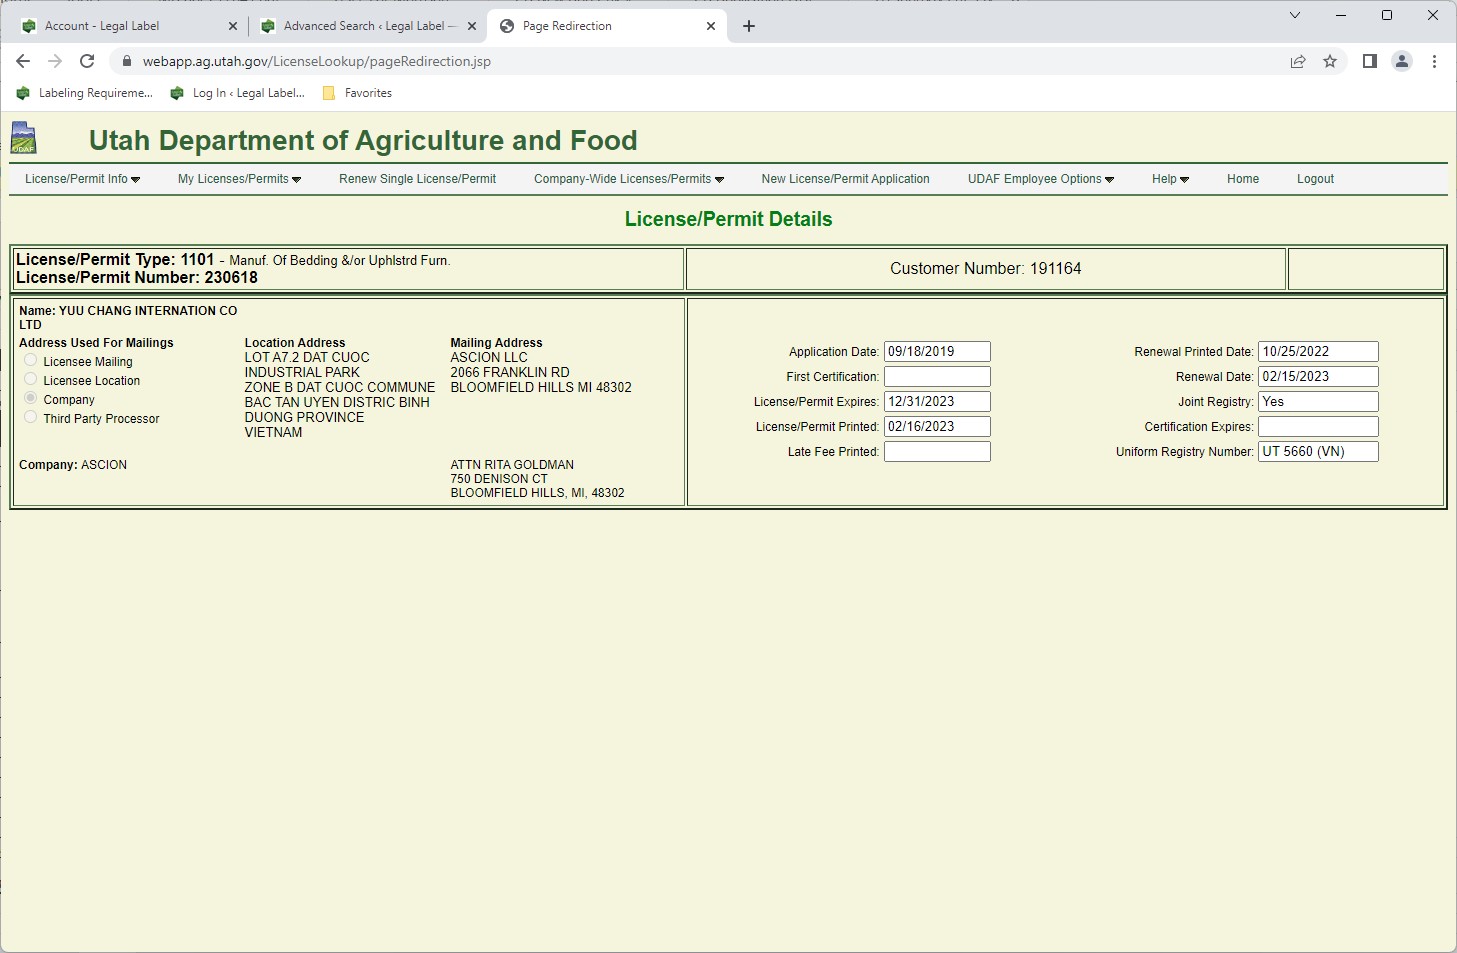
Task: Click the Customer Number: 191164 text
Action: tap(985, 269)
